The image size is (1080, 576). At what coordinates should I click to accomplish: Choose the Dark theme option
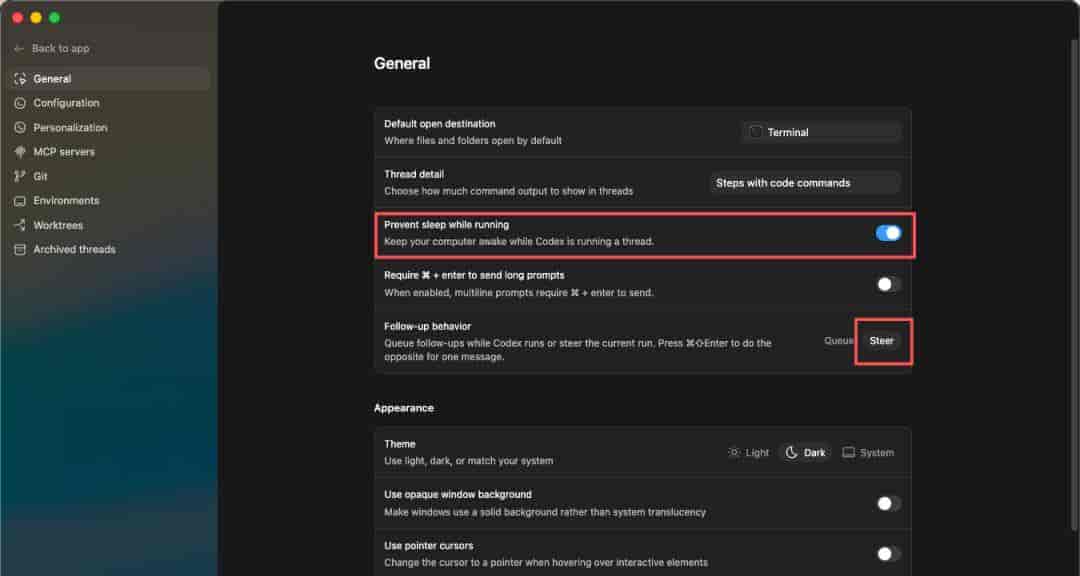[x=806, y=453]
